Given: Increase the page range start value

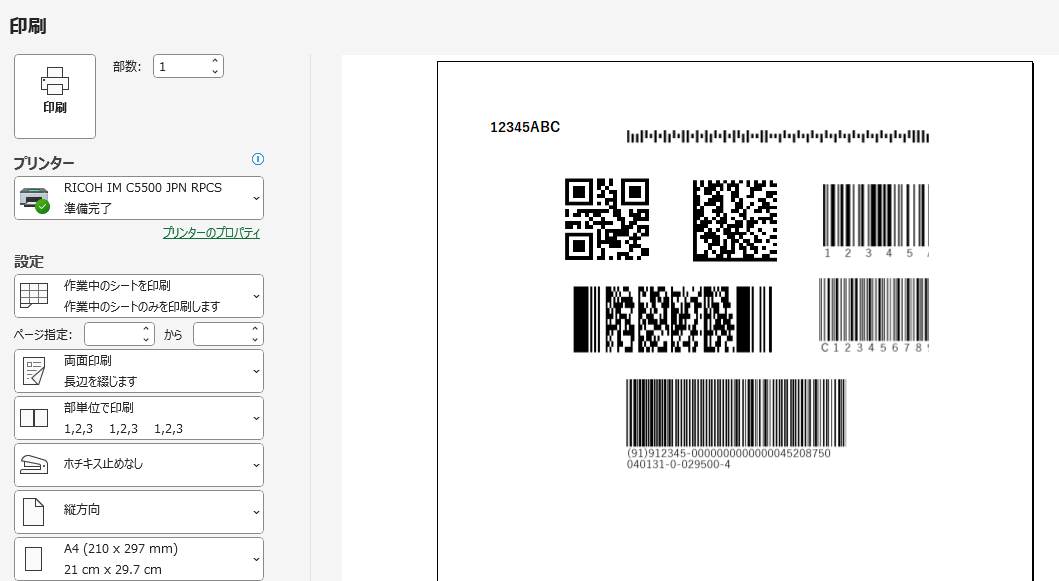Looking at the screenshot, I should (x=146, y=329).
